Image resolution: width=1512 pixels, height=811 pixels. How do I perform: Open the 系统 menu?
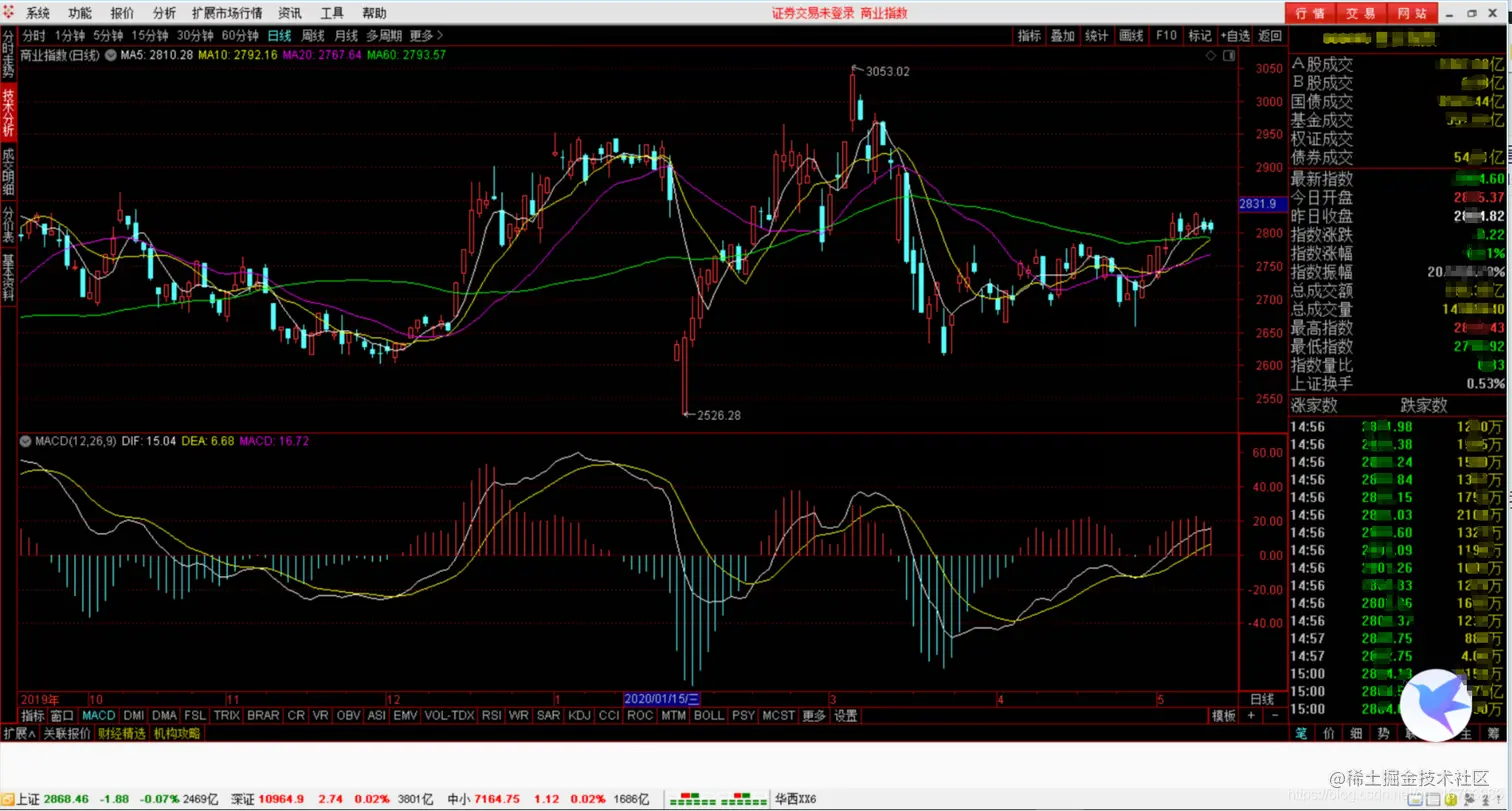[x=38, y=13]
